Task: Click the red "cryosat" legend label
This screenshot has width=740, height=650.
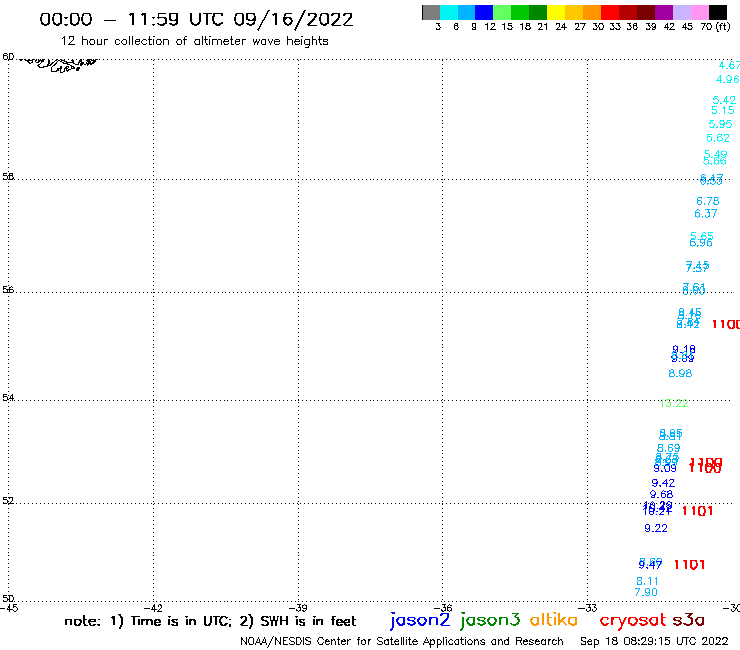Action: coord(632,620)
